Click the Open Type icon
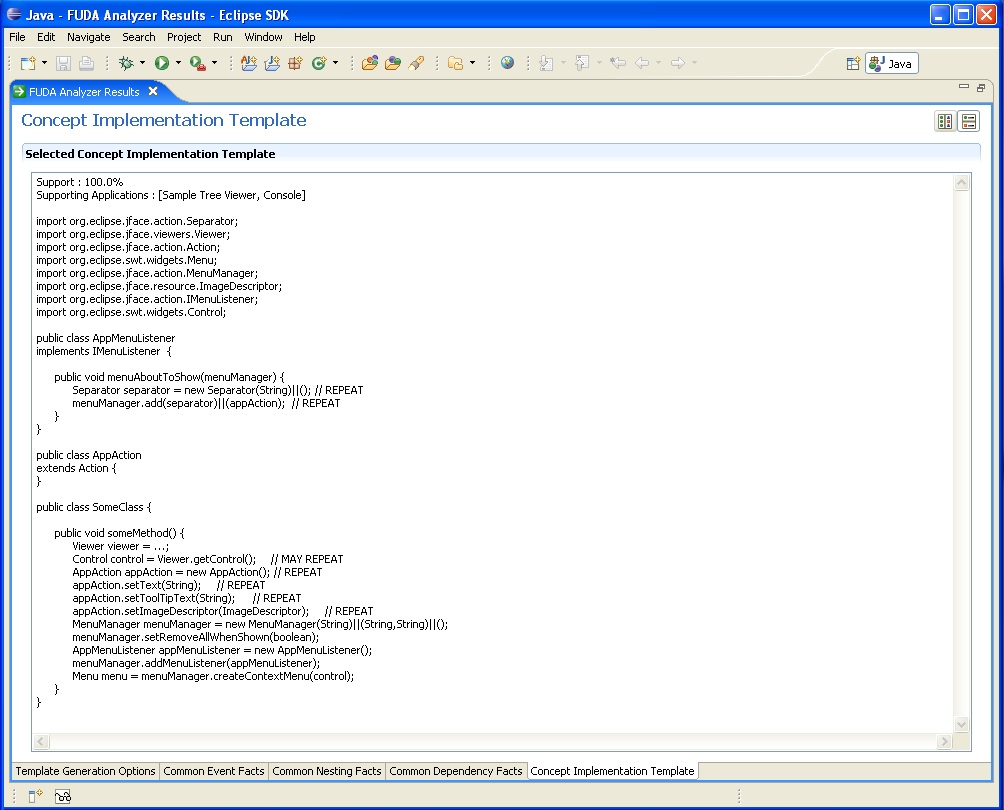This screenshot has height=810, width=1004. tap(369, 63)
